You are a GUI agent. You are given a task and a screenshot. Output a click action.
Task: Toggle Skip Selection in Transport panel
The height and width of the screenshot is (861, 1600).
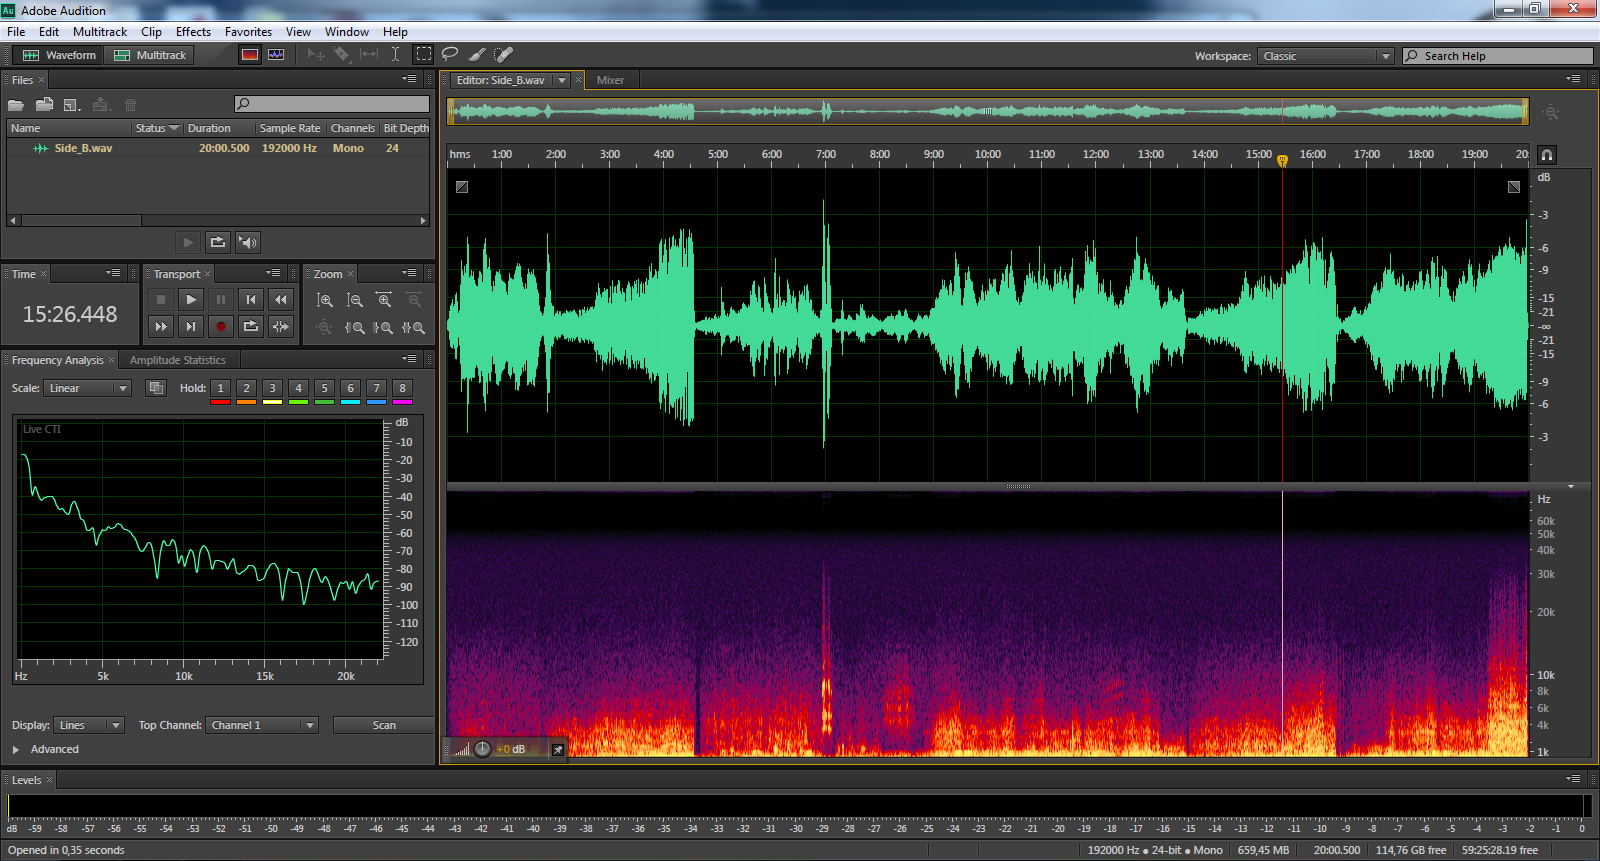[281, 326]
